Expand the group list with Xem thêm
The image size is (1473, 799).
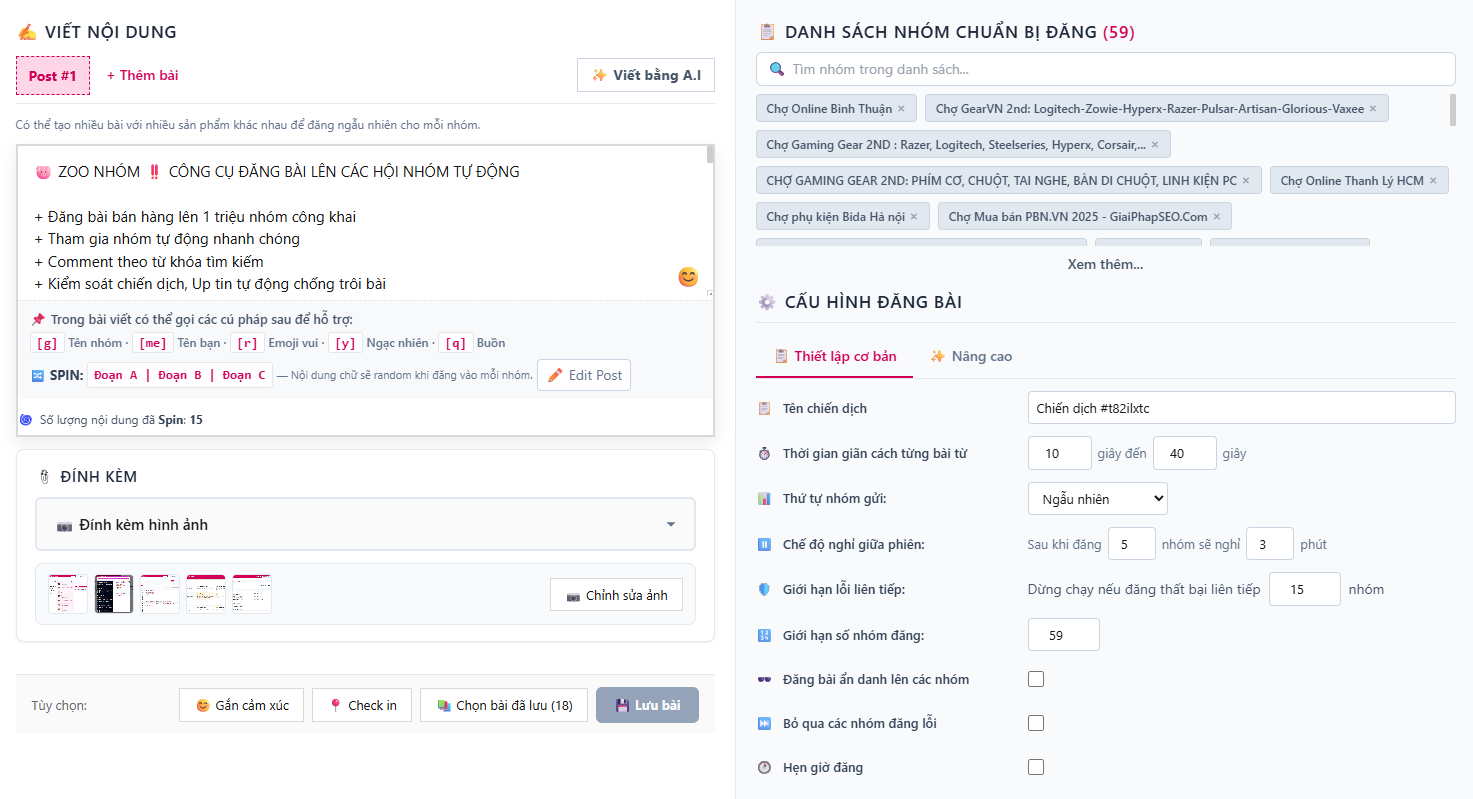click(x=1105, y=264)
